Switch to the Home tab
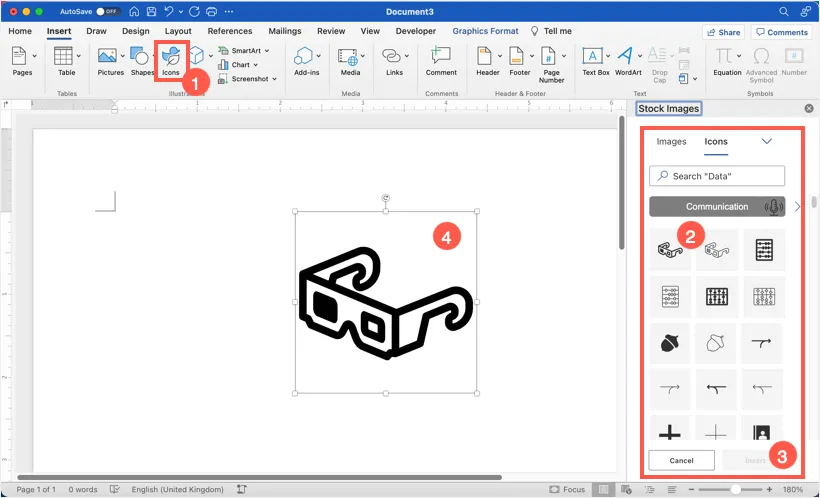The width and height of the screenshot is (820, 498). pos(20,31)
